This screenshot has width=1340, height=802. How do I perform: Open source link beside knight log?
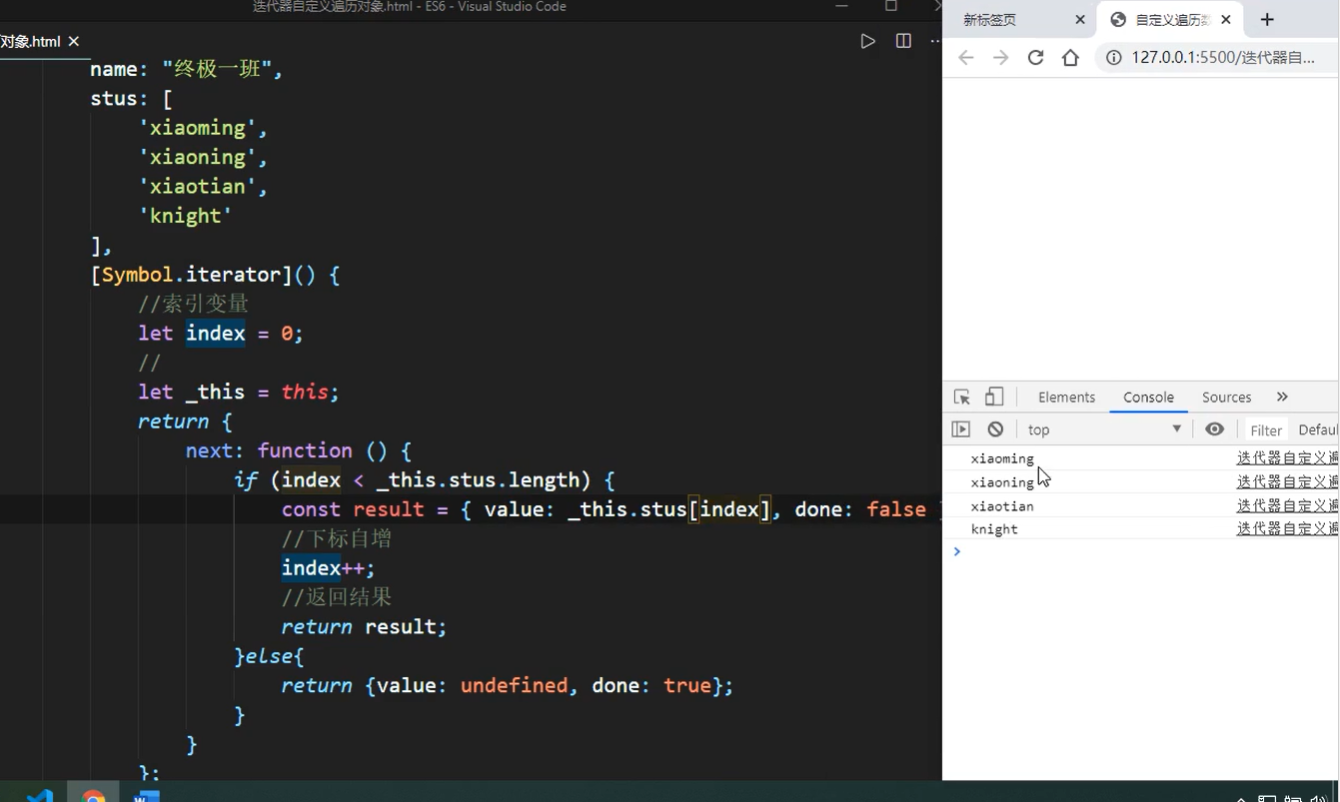pyautogui.click(x=1287, y=529)
